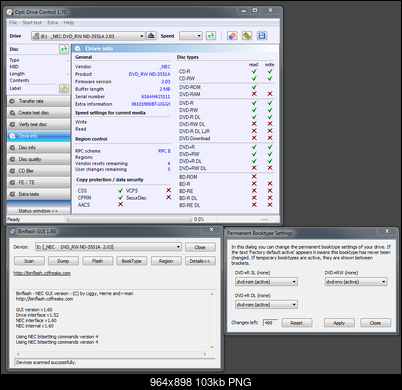Viewport: 402px width, 390px height.
Task: Click Close in Booktype Settings dialog
Action: [375, 323]
